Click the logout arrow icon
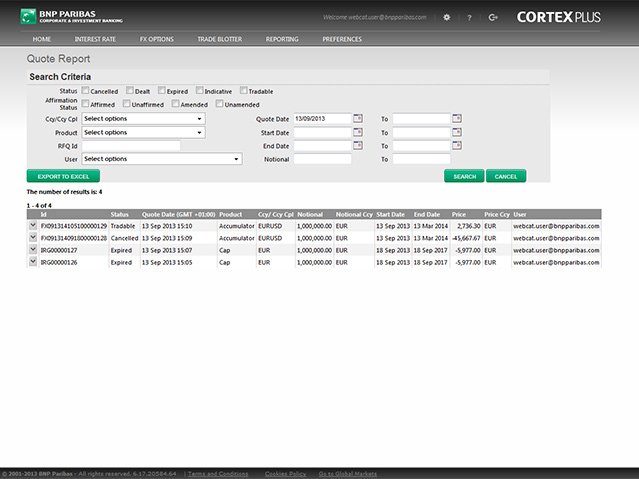The width and height of the screenshot is (639, 479). (x=493, y=18)
